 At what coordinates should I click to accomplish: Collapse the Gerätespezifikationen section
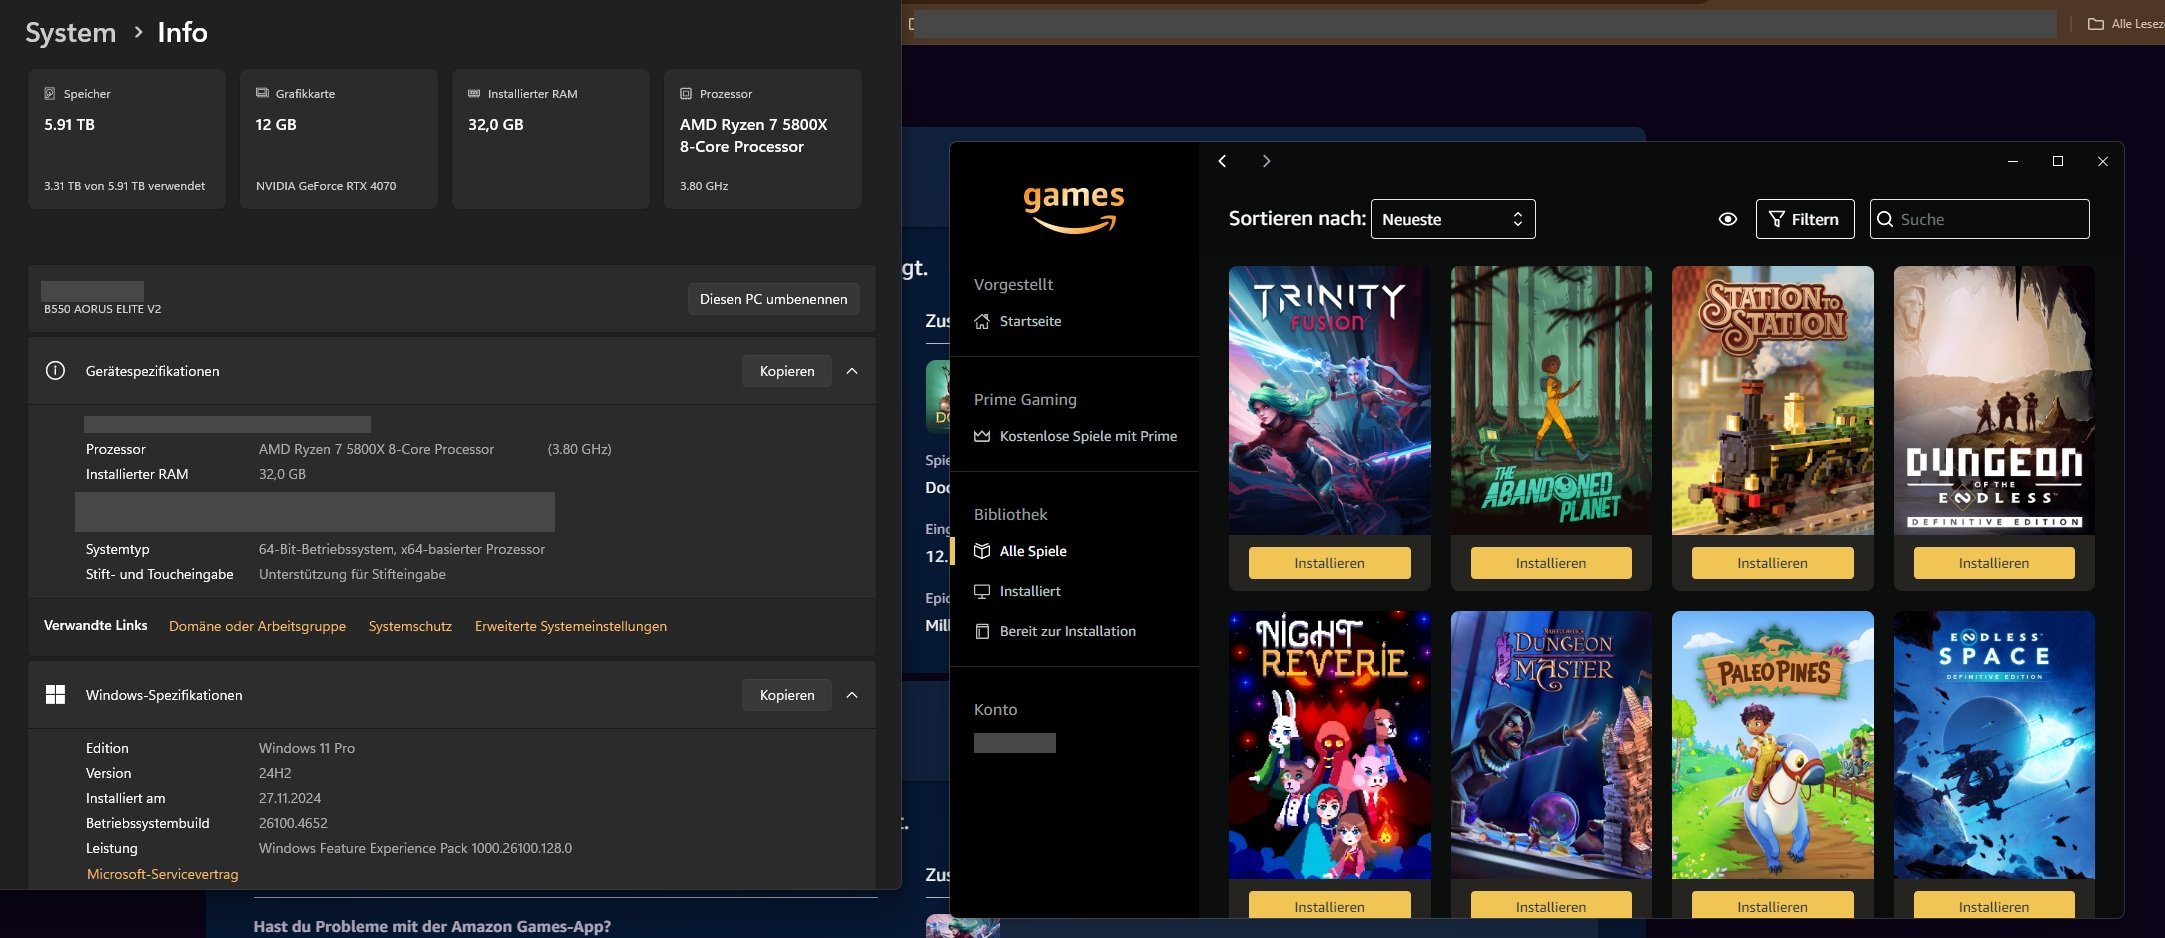(x=852, y=371)
